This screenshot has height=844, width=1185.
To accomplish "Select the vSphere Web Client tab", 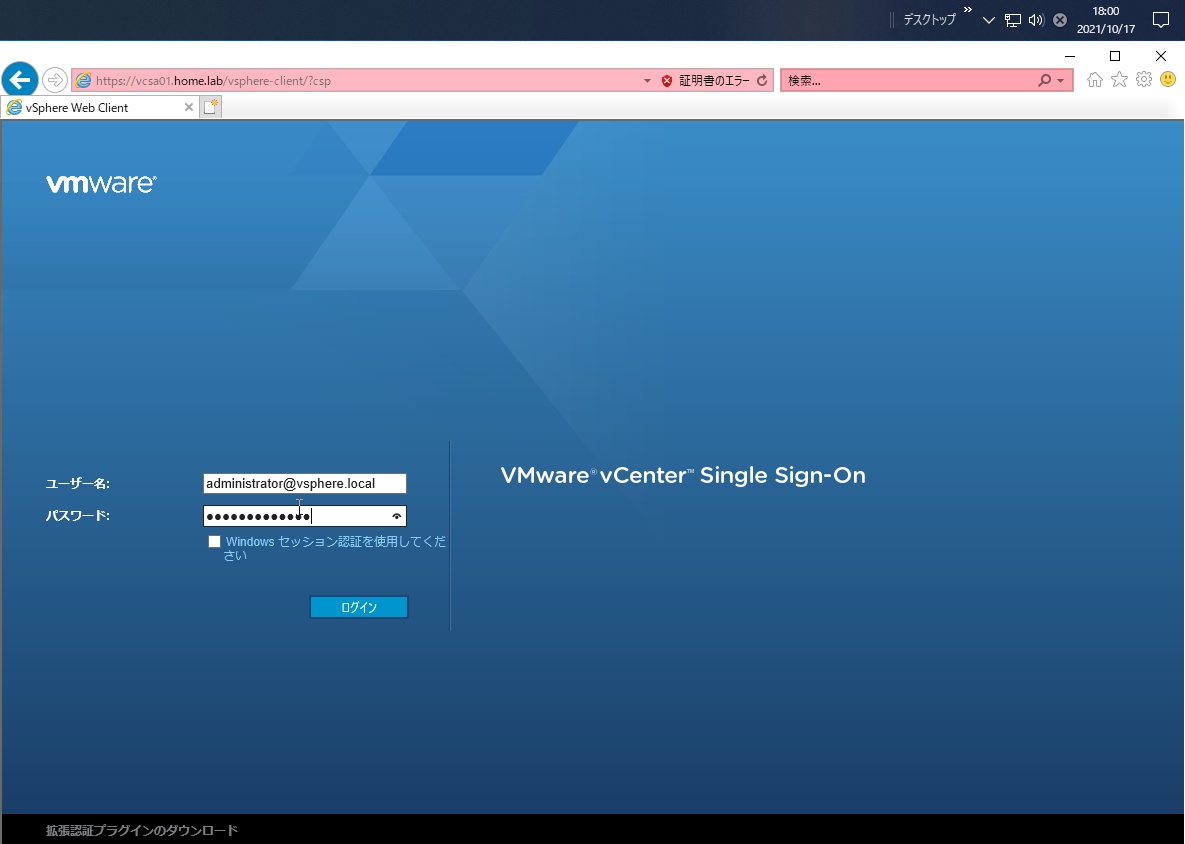I will 100,107.
